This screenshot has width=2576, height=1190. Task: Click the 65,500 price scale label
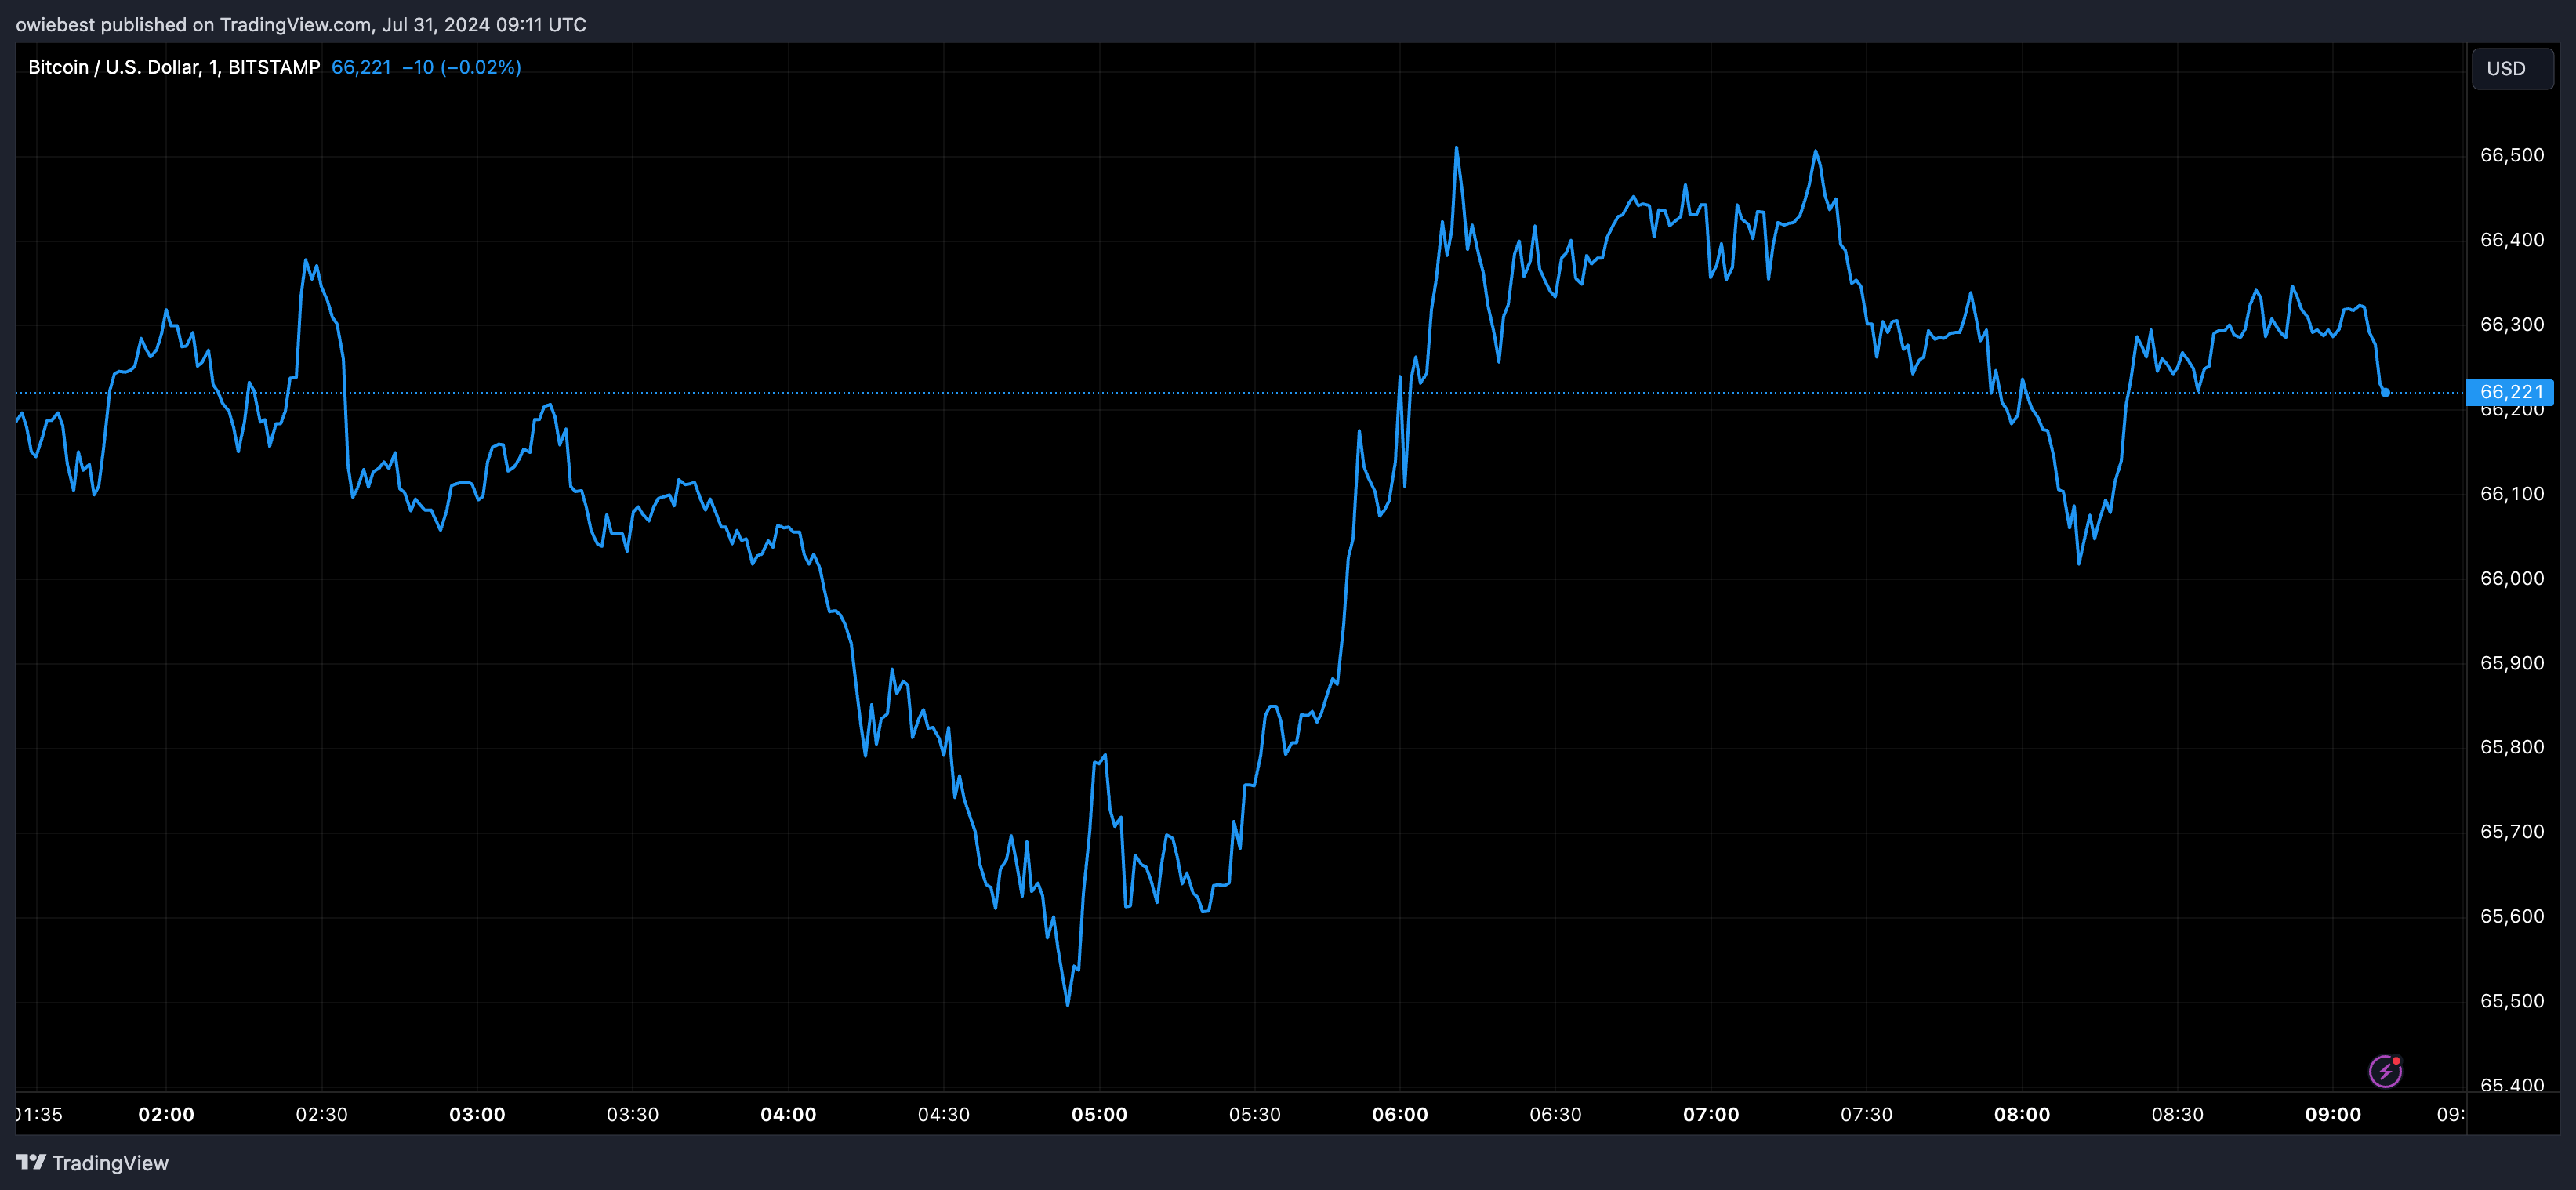(x=2511, y=1001)
